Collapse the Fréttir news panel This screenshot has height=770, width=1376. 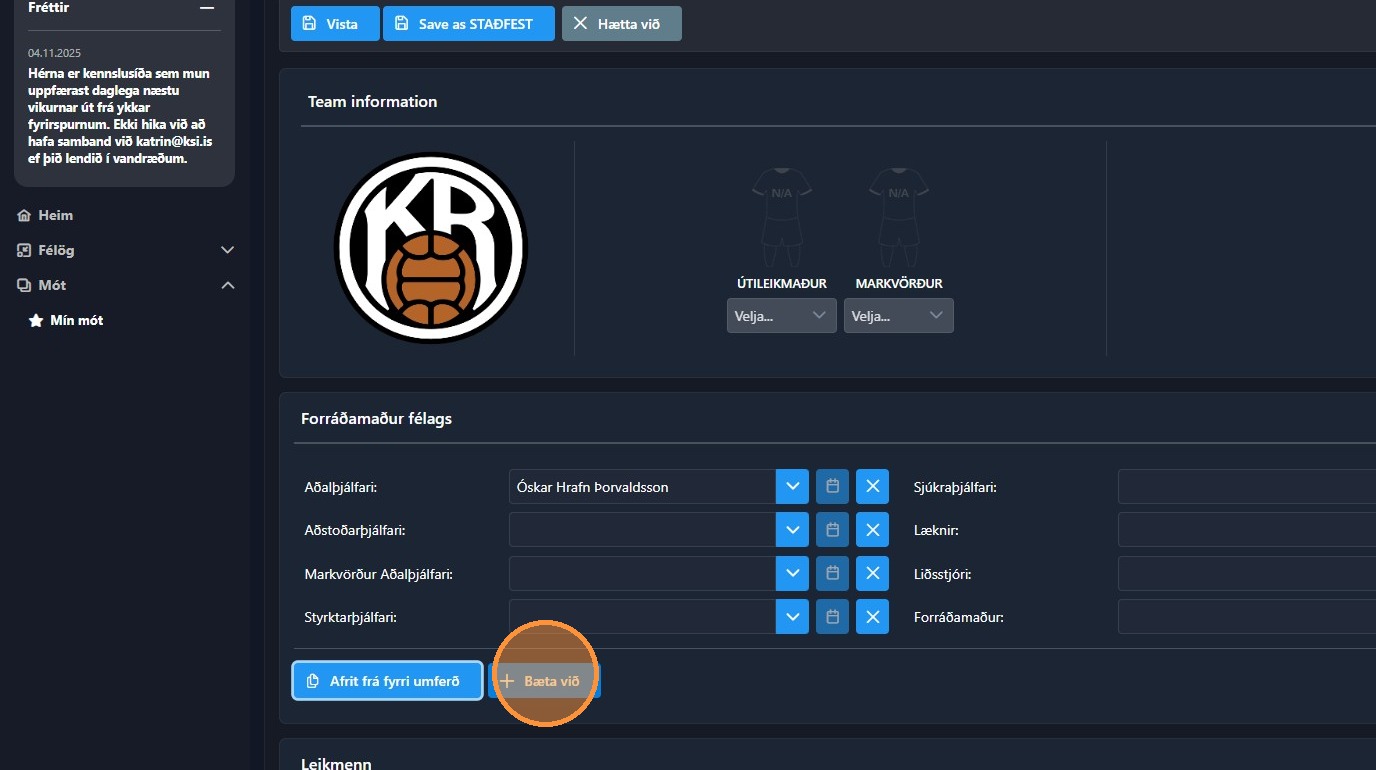point(207,8)
